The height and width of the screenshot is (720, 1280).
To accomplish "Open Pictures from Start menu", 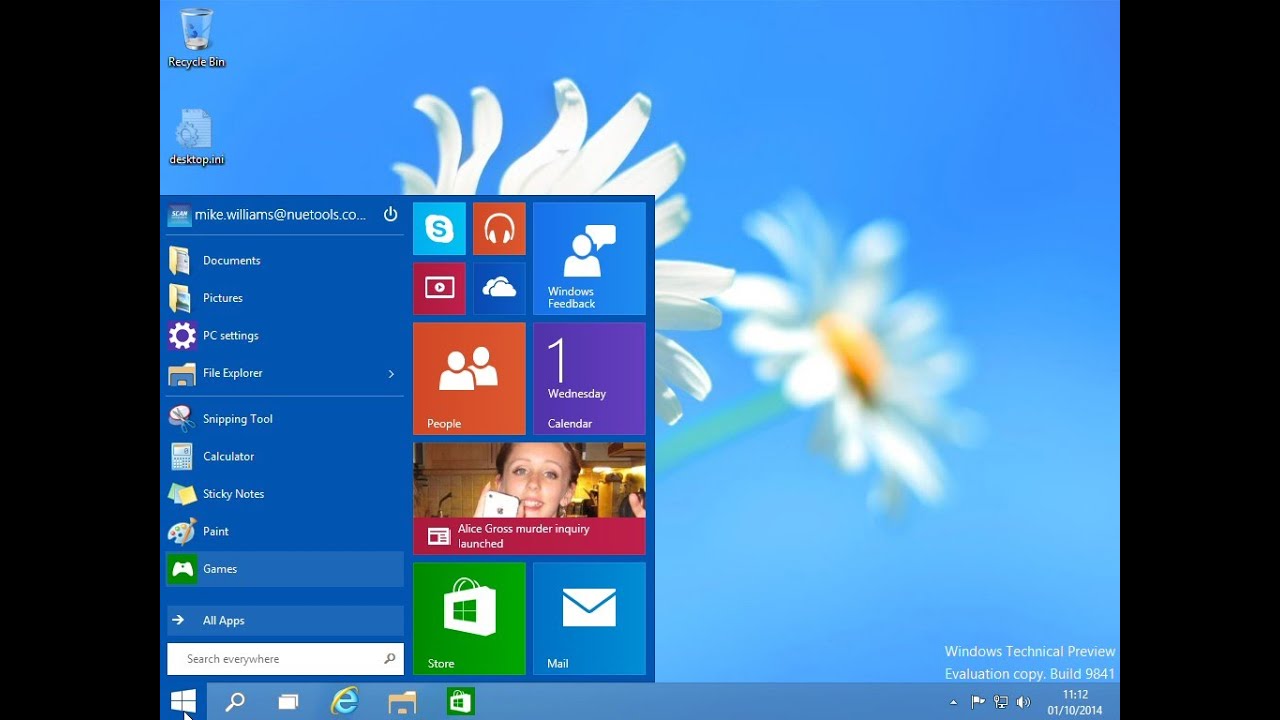I will click(x=285, y=298).
